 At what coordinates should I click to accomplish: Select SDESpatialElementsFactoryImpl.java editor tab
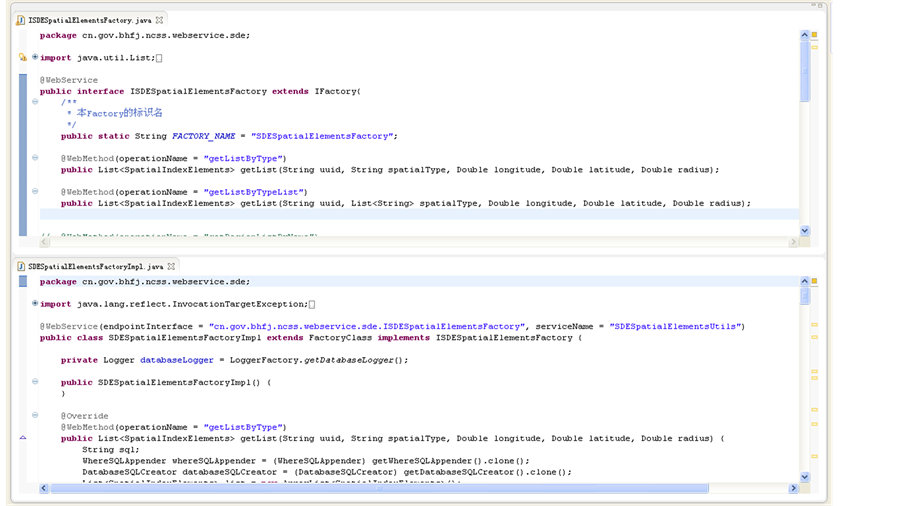[95, 267]
